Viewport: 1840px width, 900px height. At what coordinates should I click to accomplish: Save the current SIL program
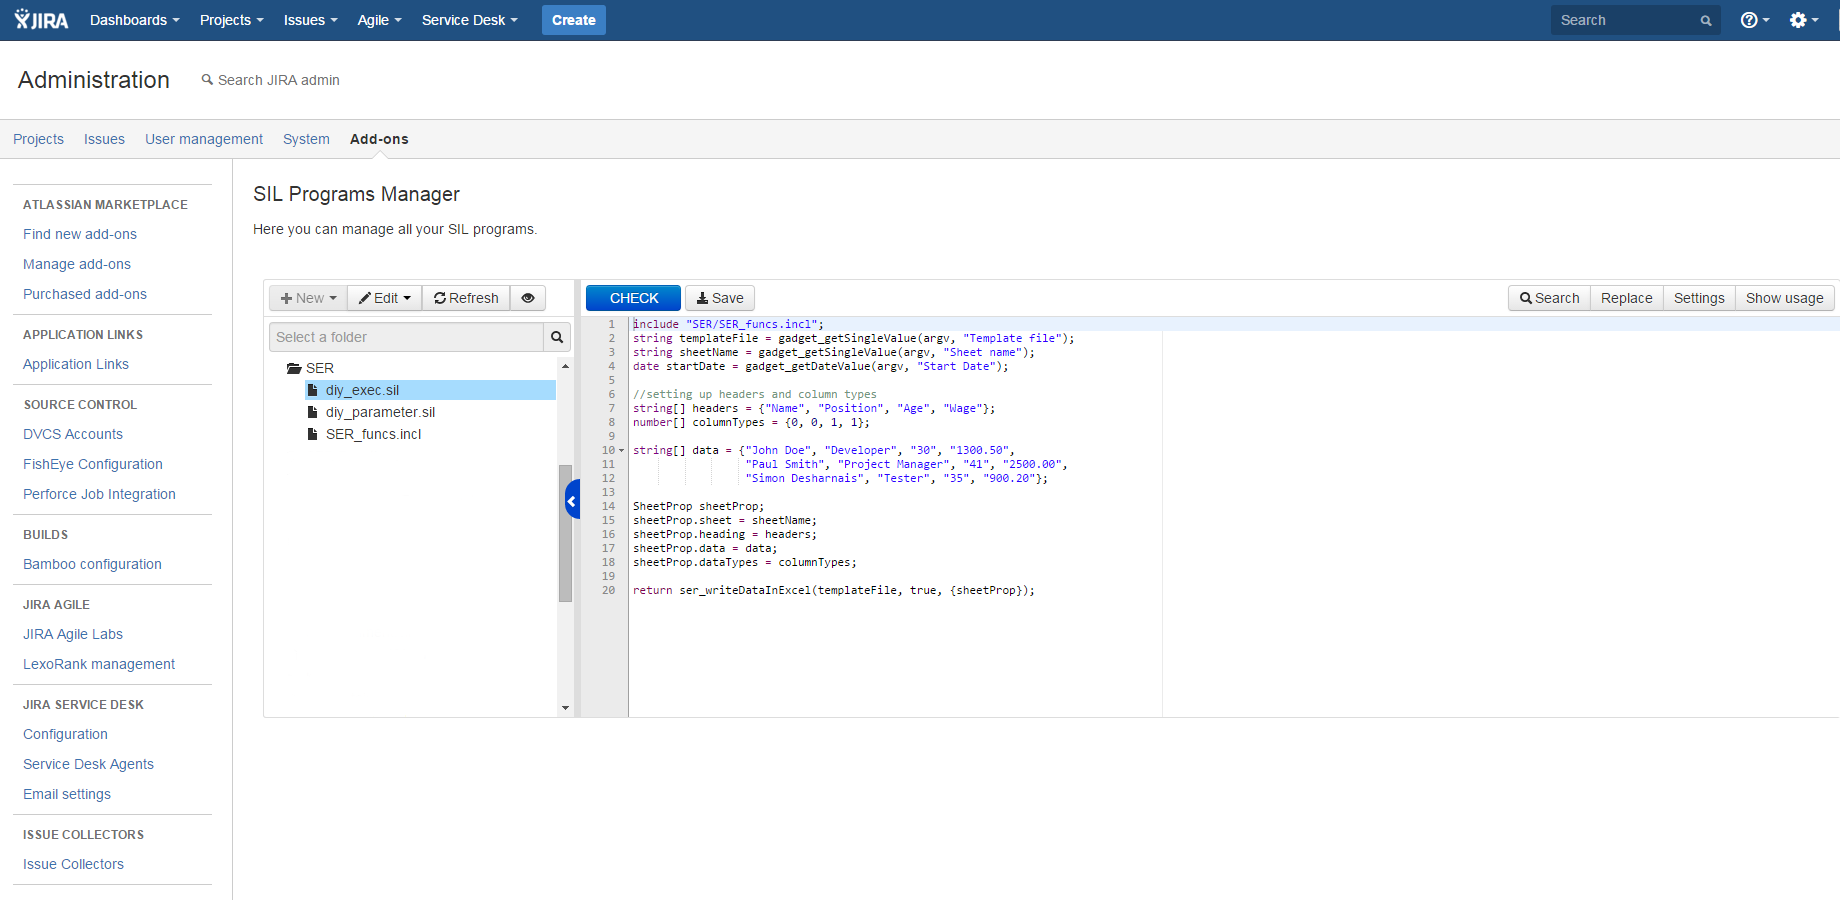click(720, 298)
